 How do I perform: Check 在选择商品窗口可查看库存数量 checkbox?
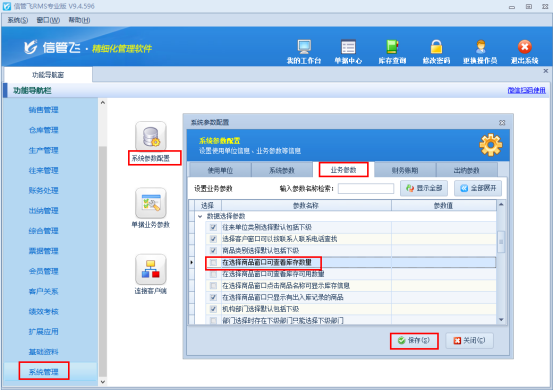(x=213, y=263)
